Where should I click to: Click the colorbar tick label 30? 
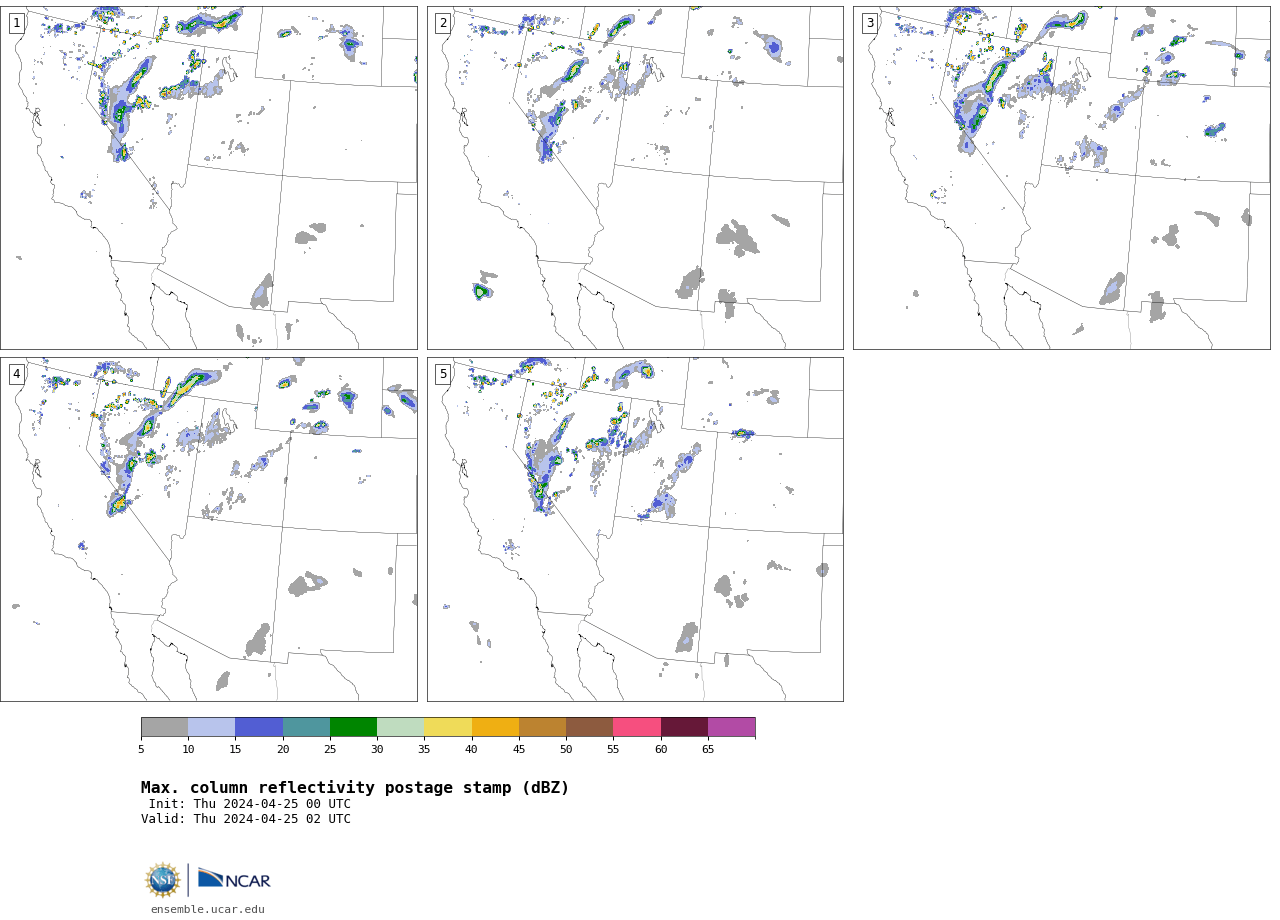[377, 749]
